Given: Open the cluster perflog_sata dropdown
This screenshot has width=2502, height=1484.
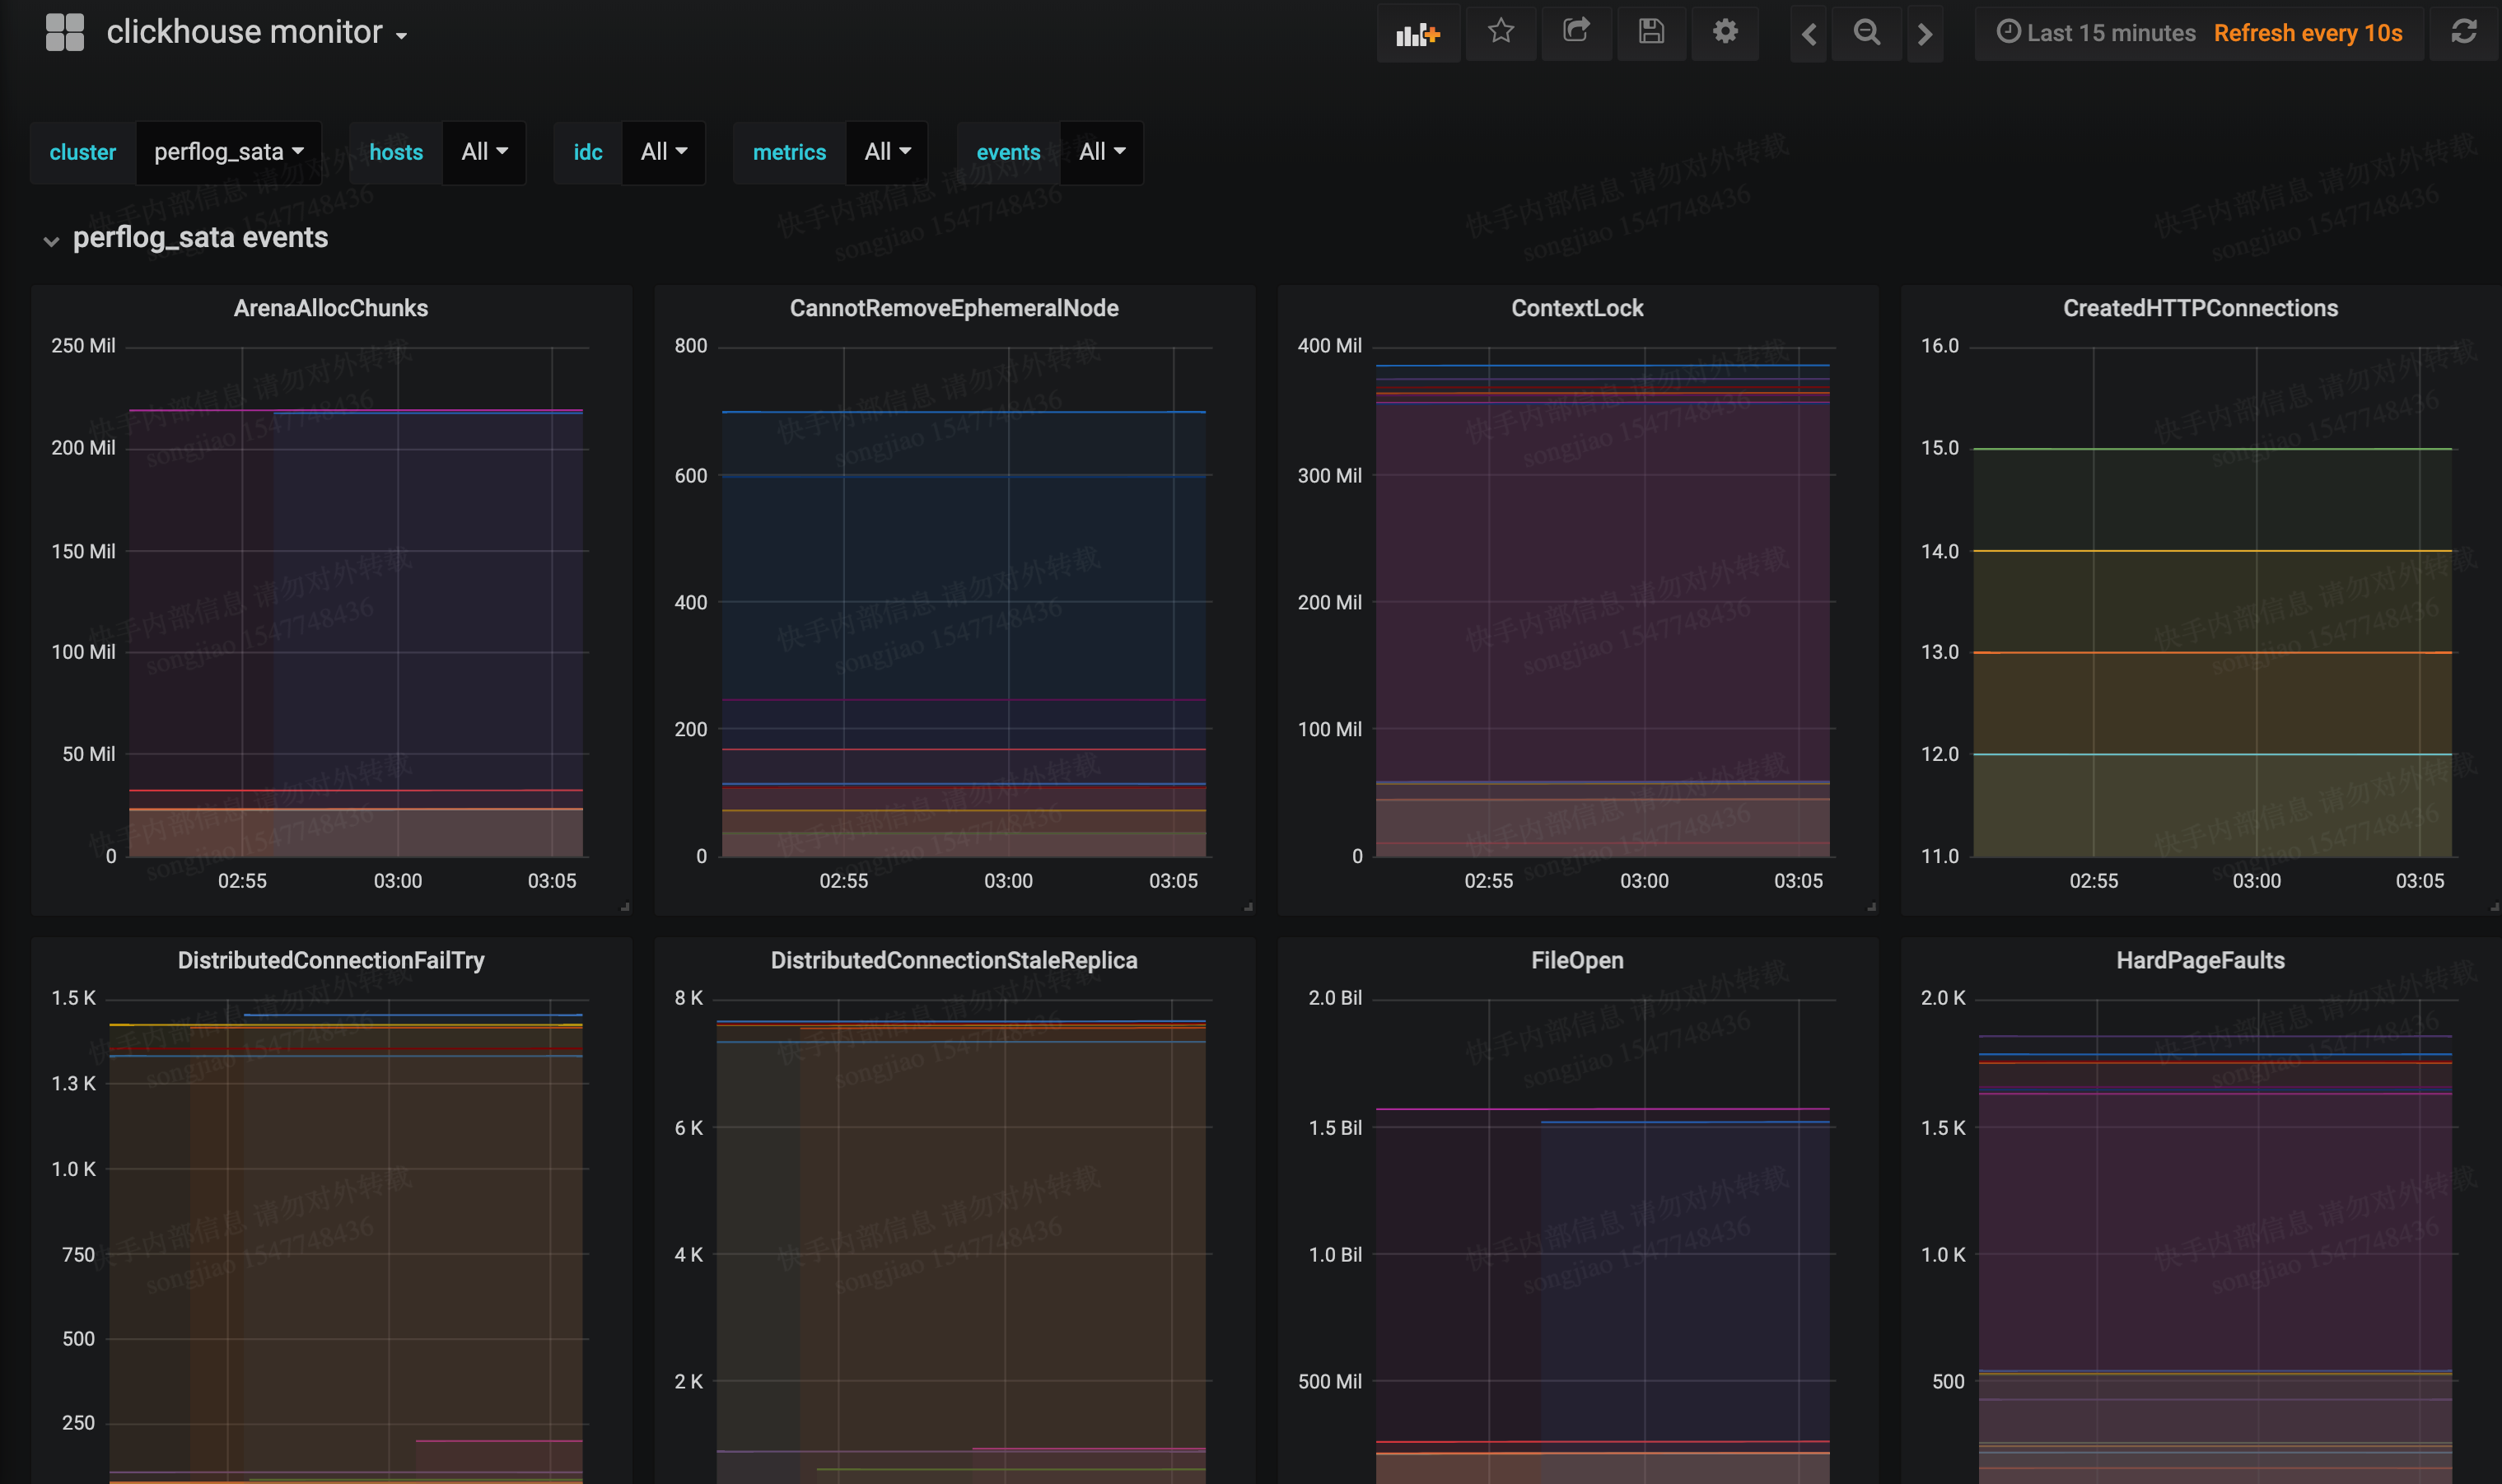Looking at the screenshot, I should pos(228,152).
